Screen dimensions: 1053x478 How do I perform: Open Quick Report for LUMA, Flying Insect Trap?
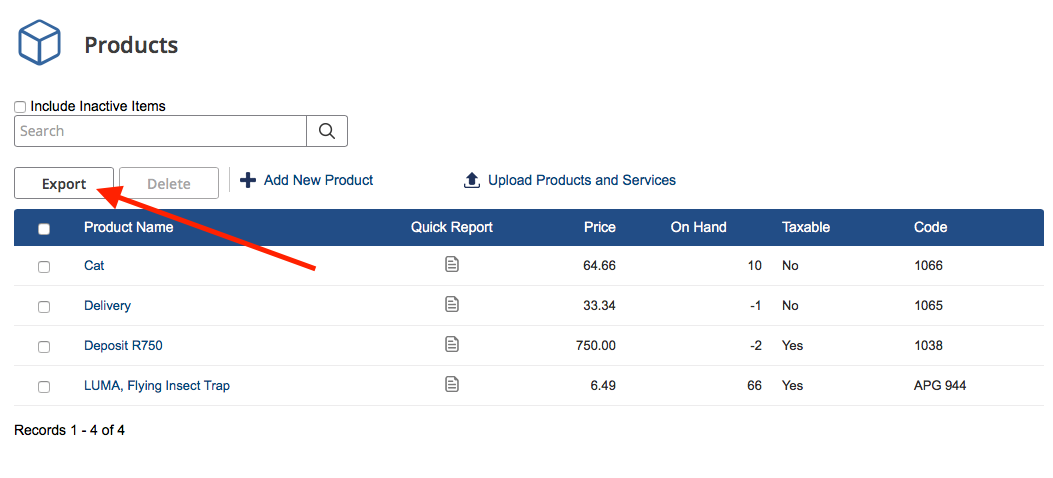tap(452, 384)
